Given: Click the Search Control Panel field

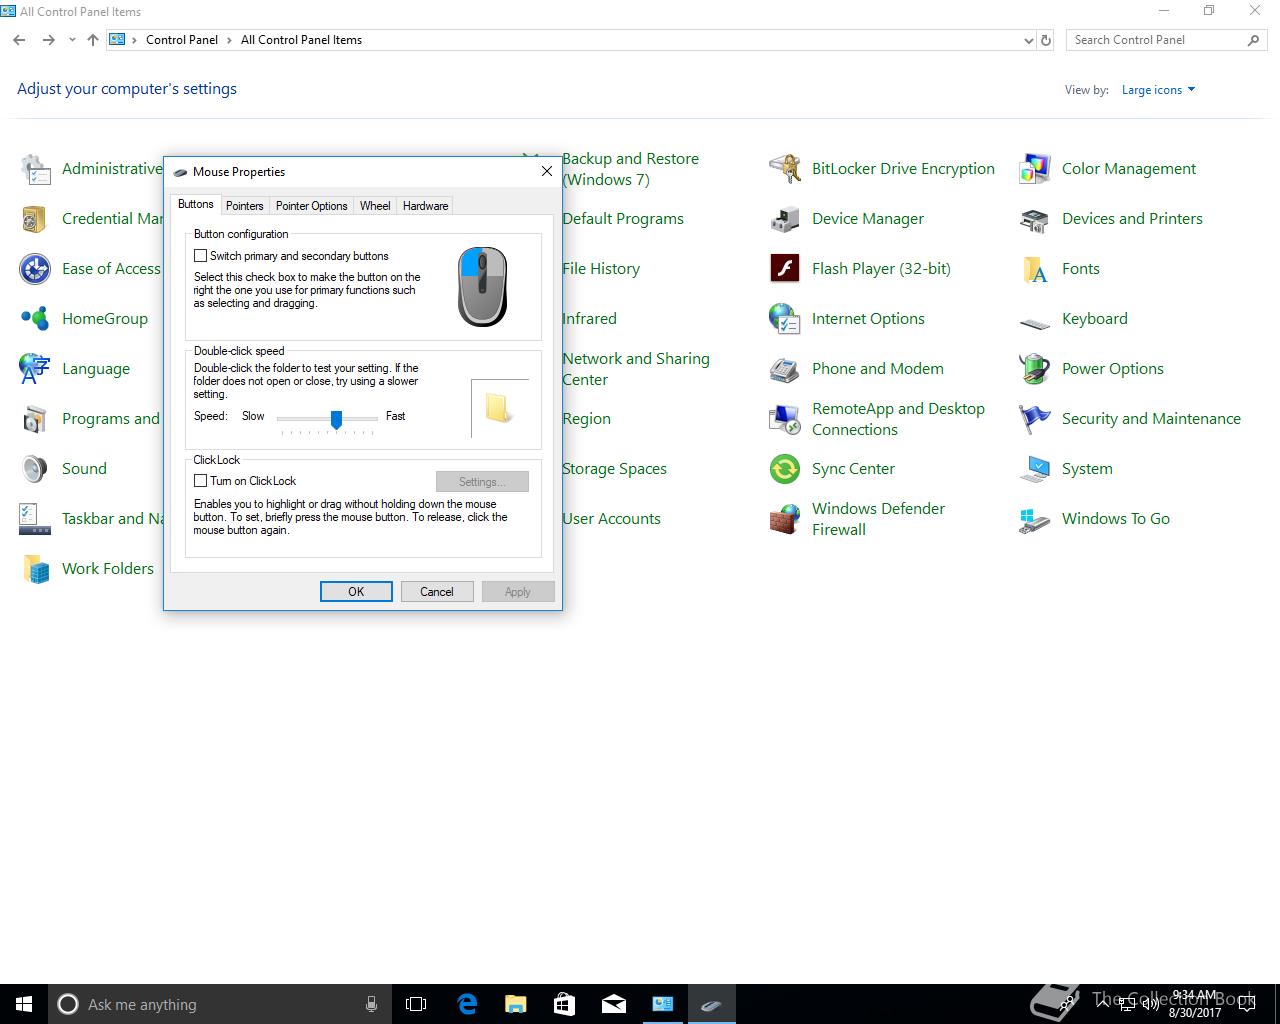Looking at the screenshot, I should point(1155,40).
